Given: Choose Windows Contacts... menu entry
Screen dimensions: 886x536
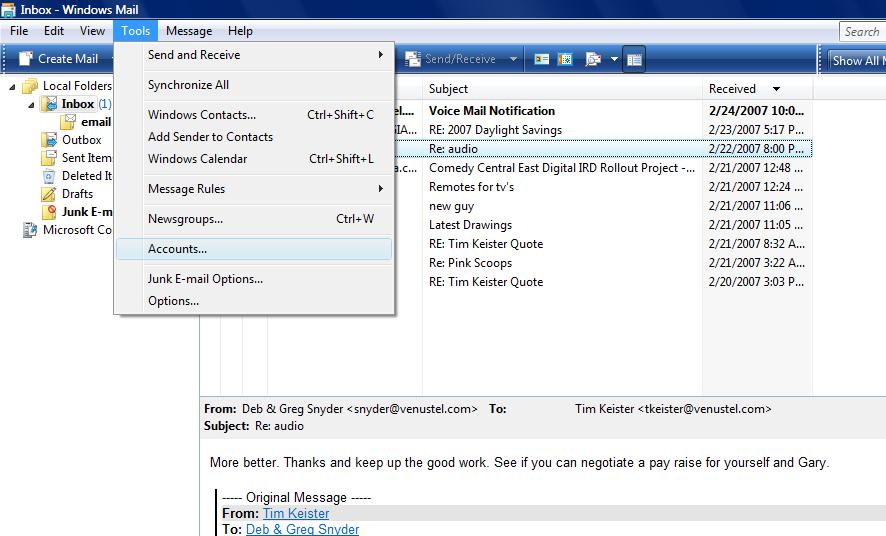Looking at the screenshot, I should (x=254, y=115).
